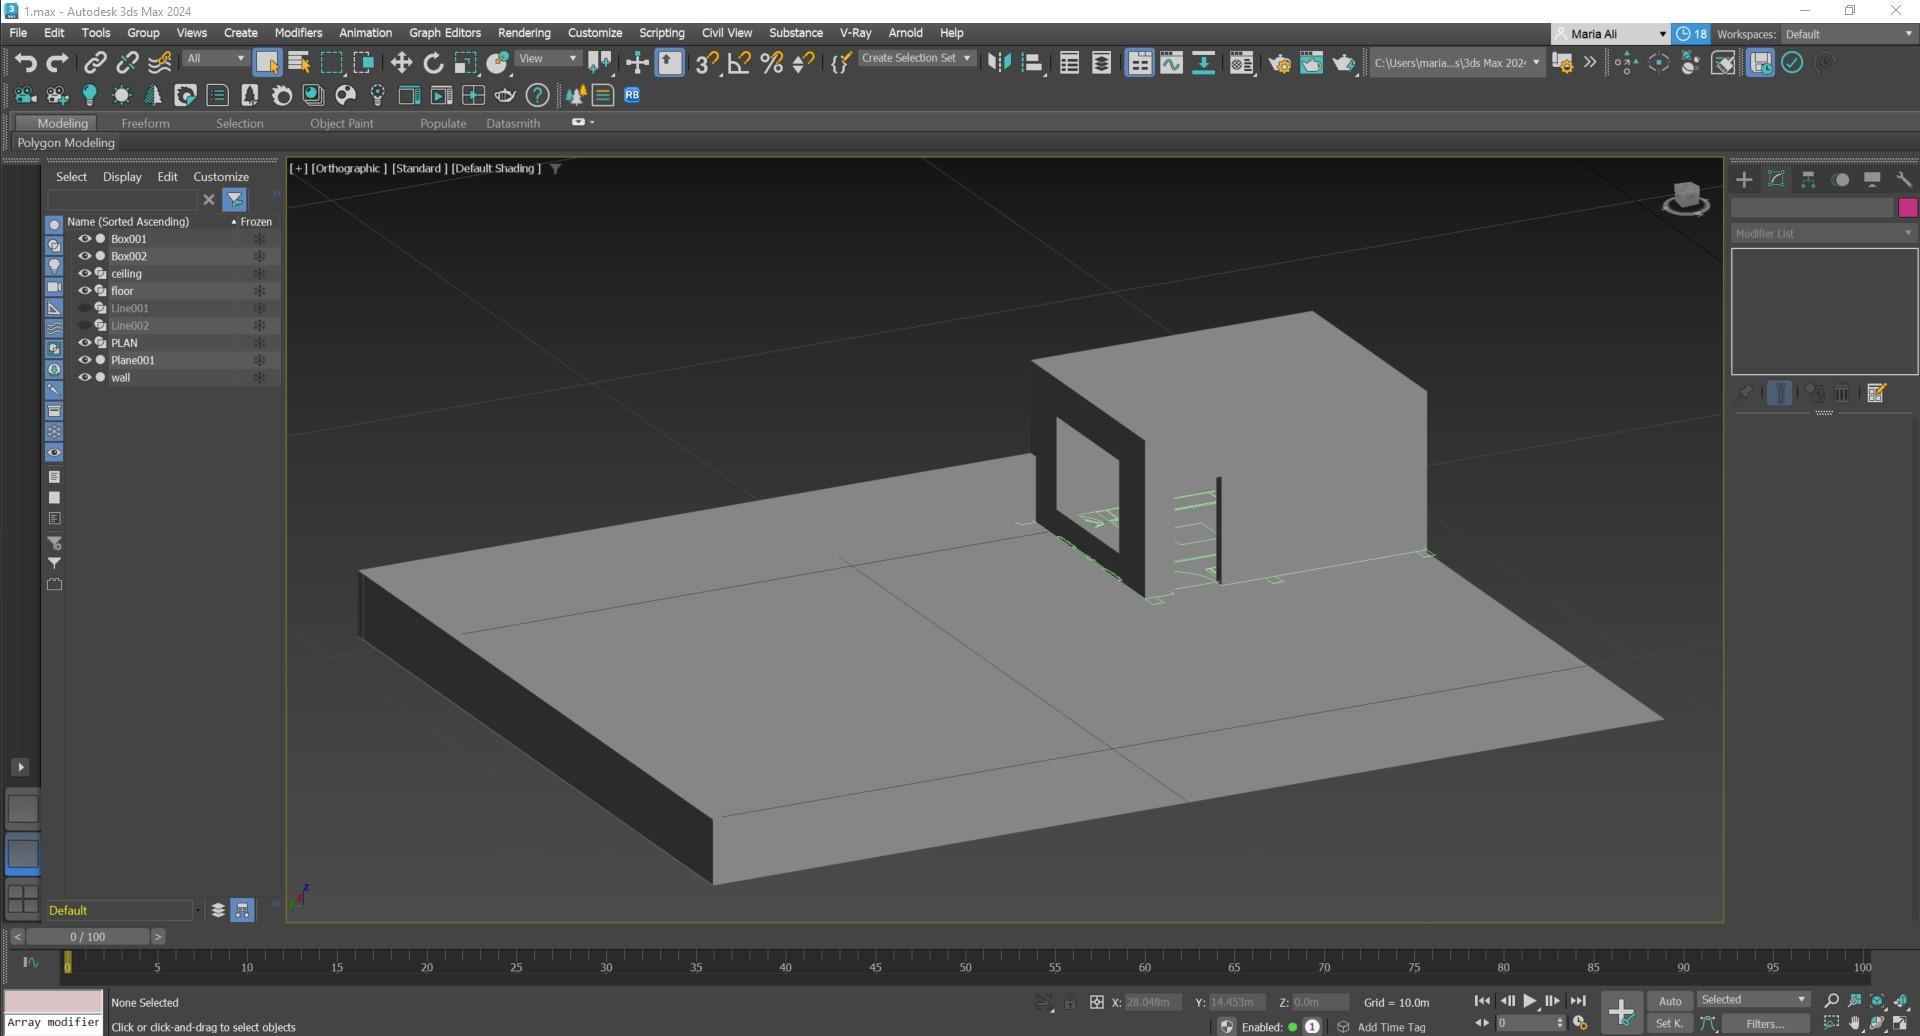Hide the PLAN object eye icon

[x=85, y=343]
